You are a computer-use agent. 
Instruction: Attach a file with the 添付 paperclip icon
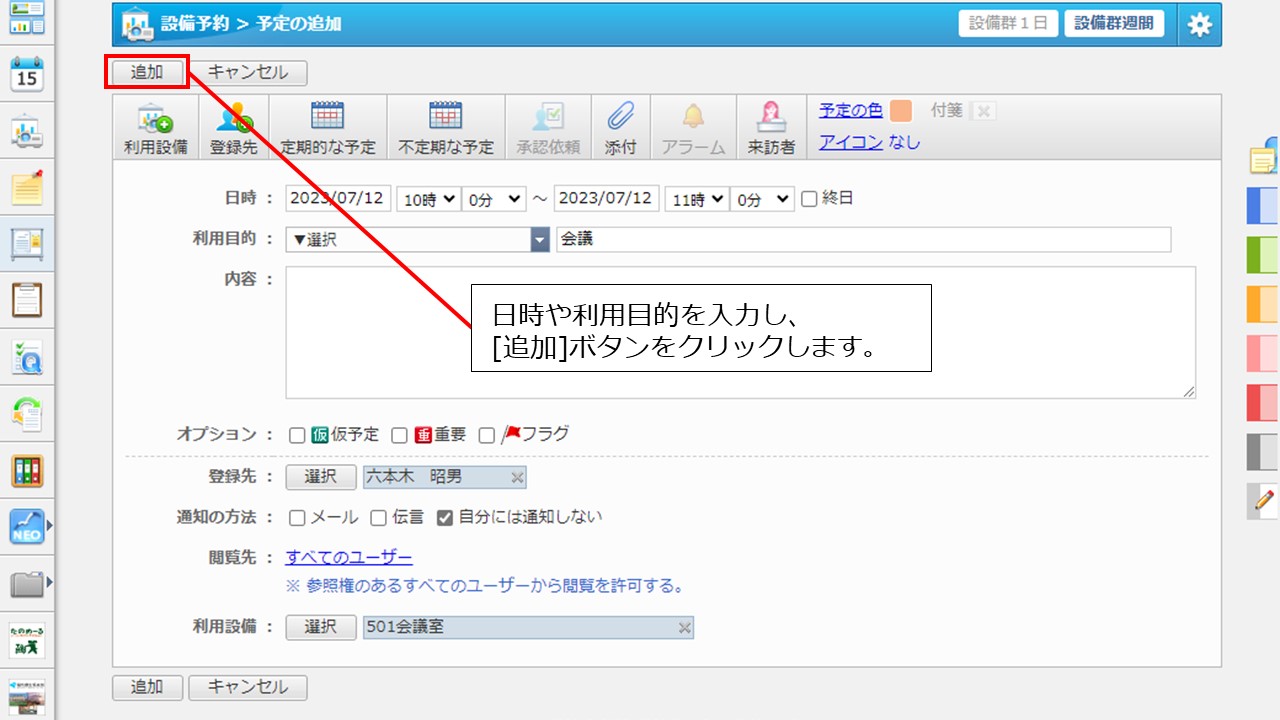pyautogui.click(x=621, y=127)
